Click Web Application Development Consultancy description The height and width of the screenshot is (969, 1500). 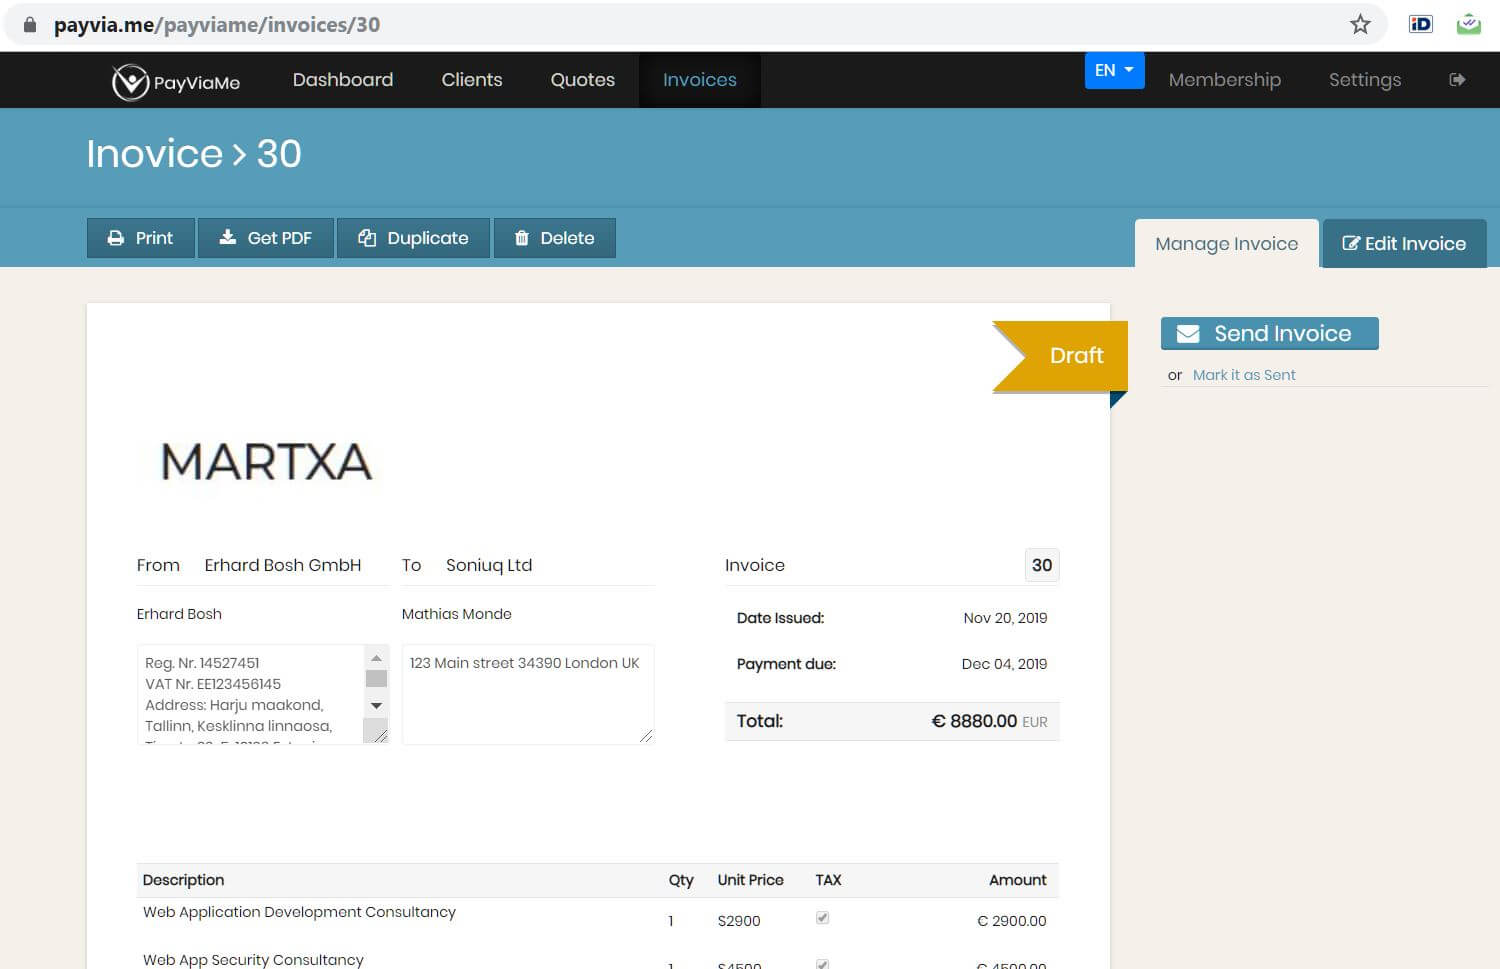[x=299, y=912]
